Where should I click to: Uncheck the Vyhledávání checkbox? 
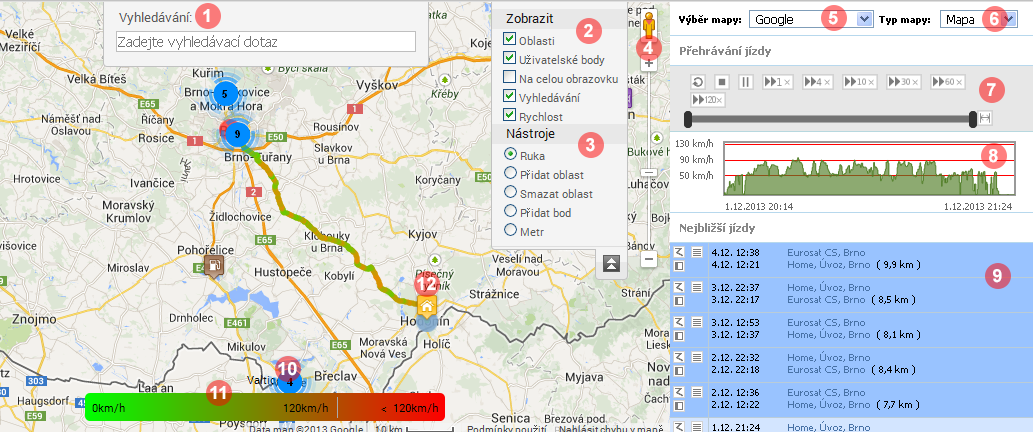509,96
